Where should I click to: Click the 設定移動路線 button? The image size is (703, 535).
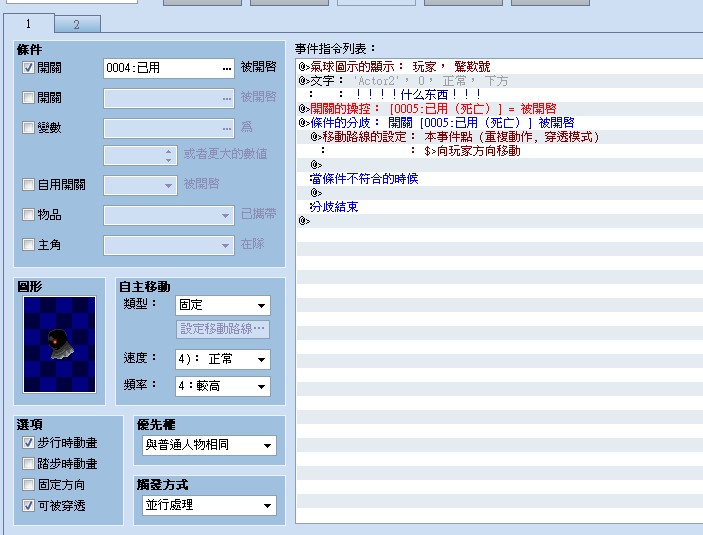point(223,329)
